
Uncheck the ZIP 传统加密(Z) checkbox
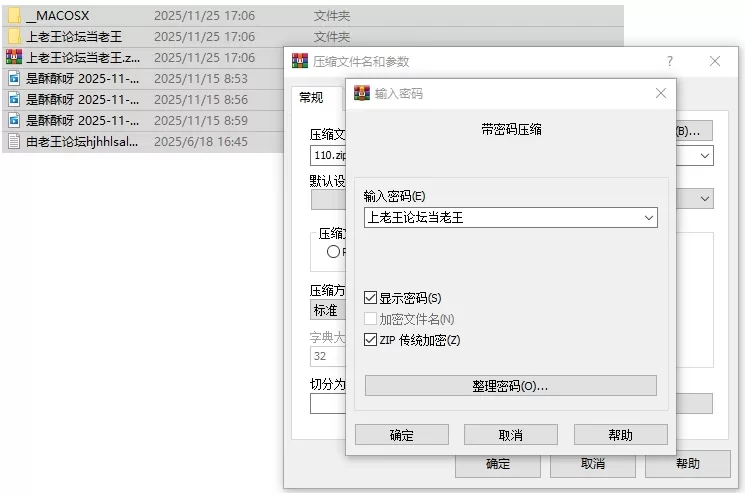pos(370,340)
